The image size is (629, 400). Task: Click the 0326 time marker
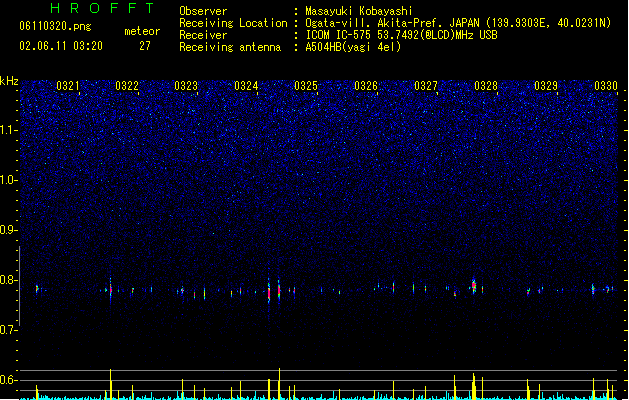pyautogui.click(x=366, y=86)
